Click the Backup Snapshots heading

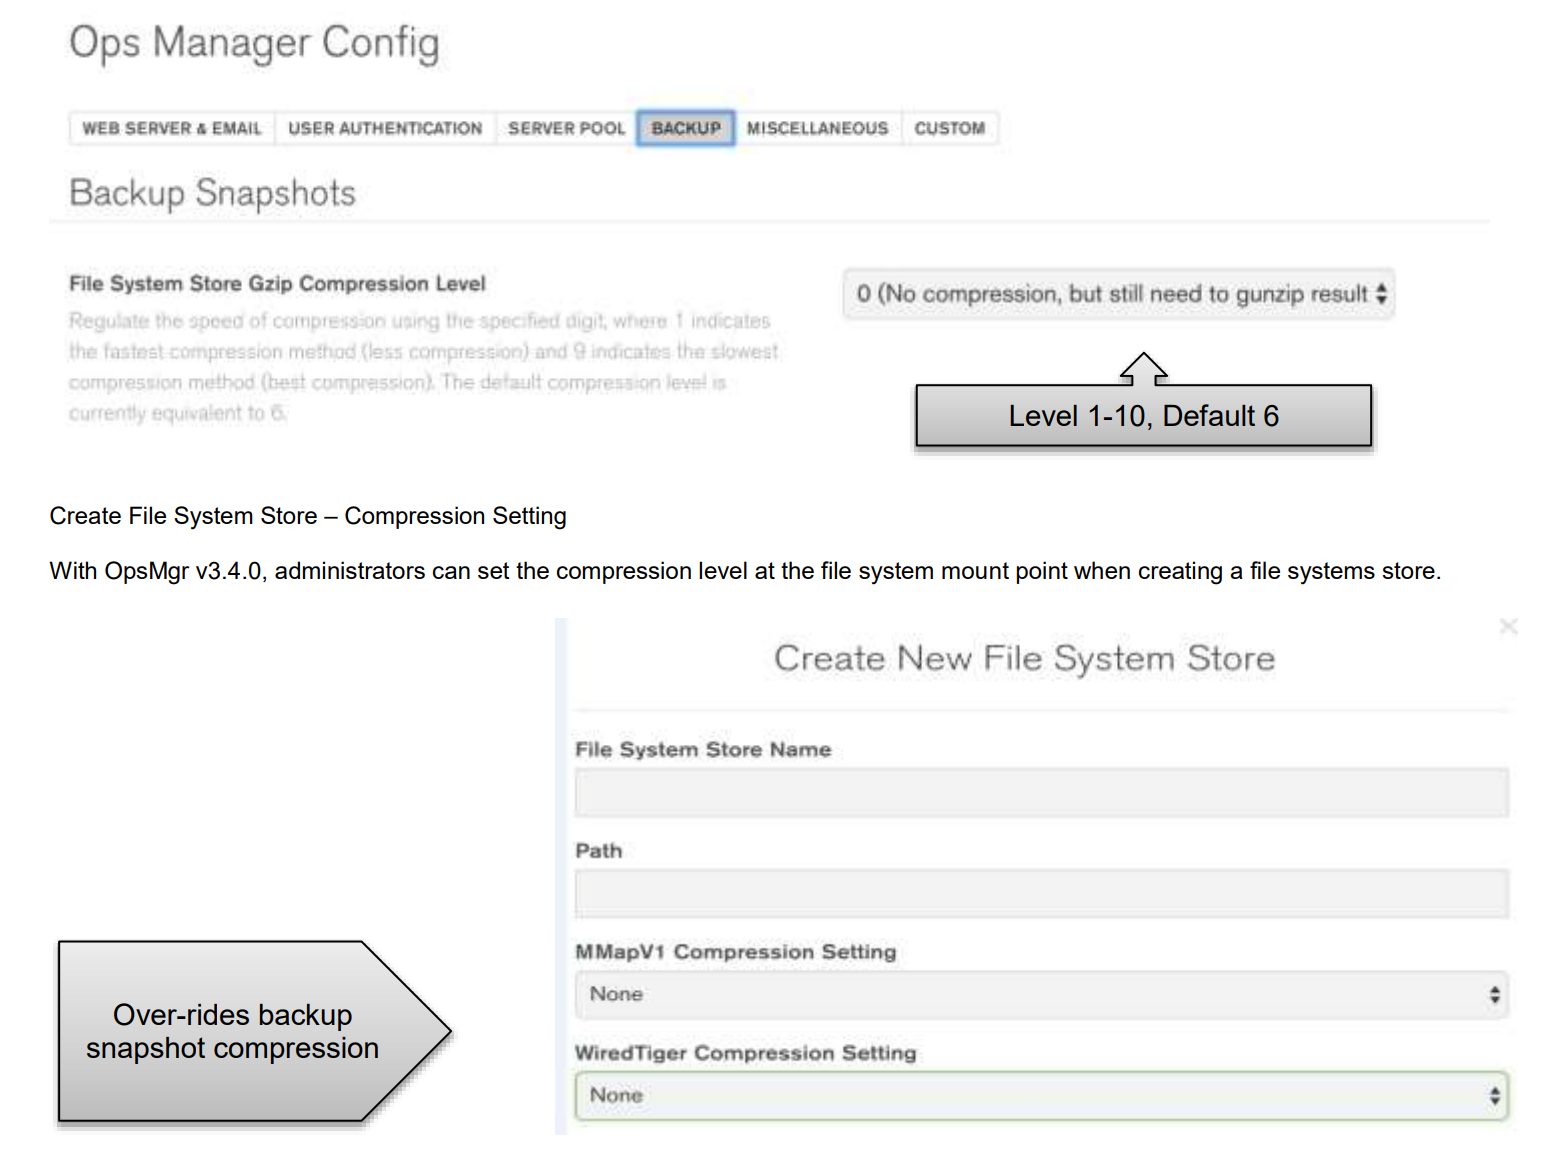point(212,192)
